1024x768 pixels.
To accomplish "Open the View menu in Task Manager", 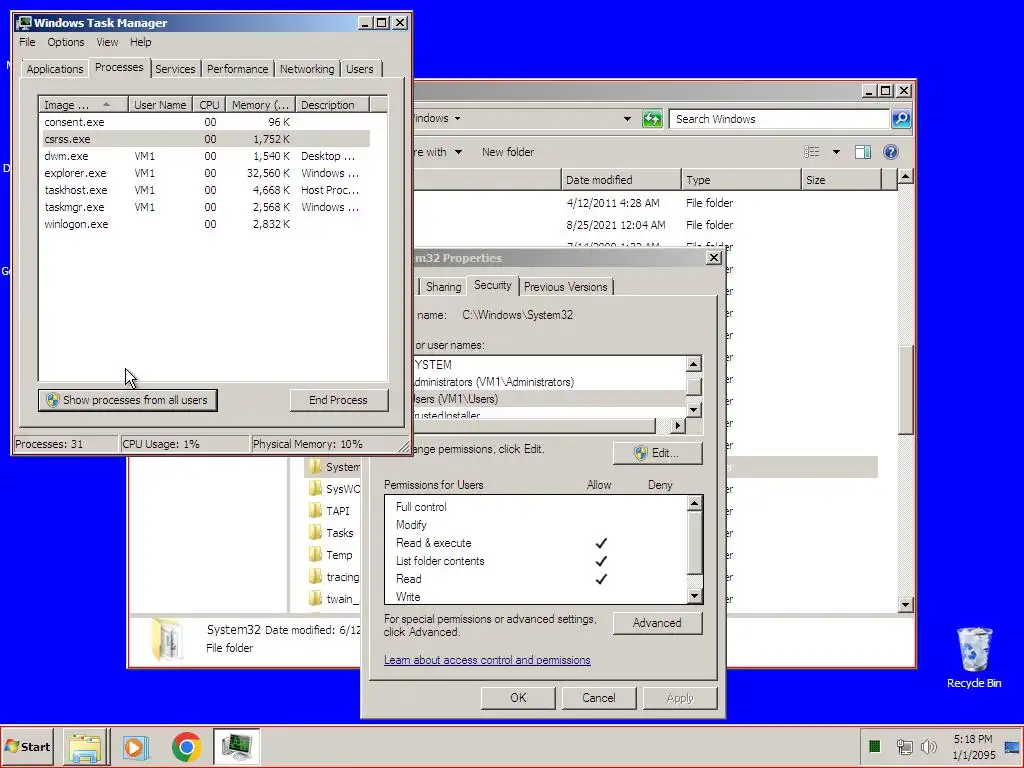I will [x=107, y=42].
